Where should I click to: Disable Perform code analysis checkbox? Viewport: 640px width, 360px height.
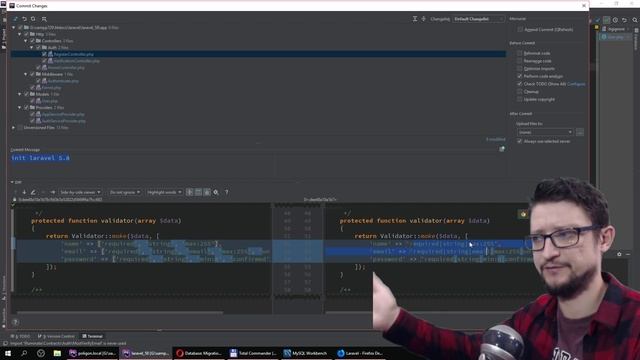pos(520,76)
